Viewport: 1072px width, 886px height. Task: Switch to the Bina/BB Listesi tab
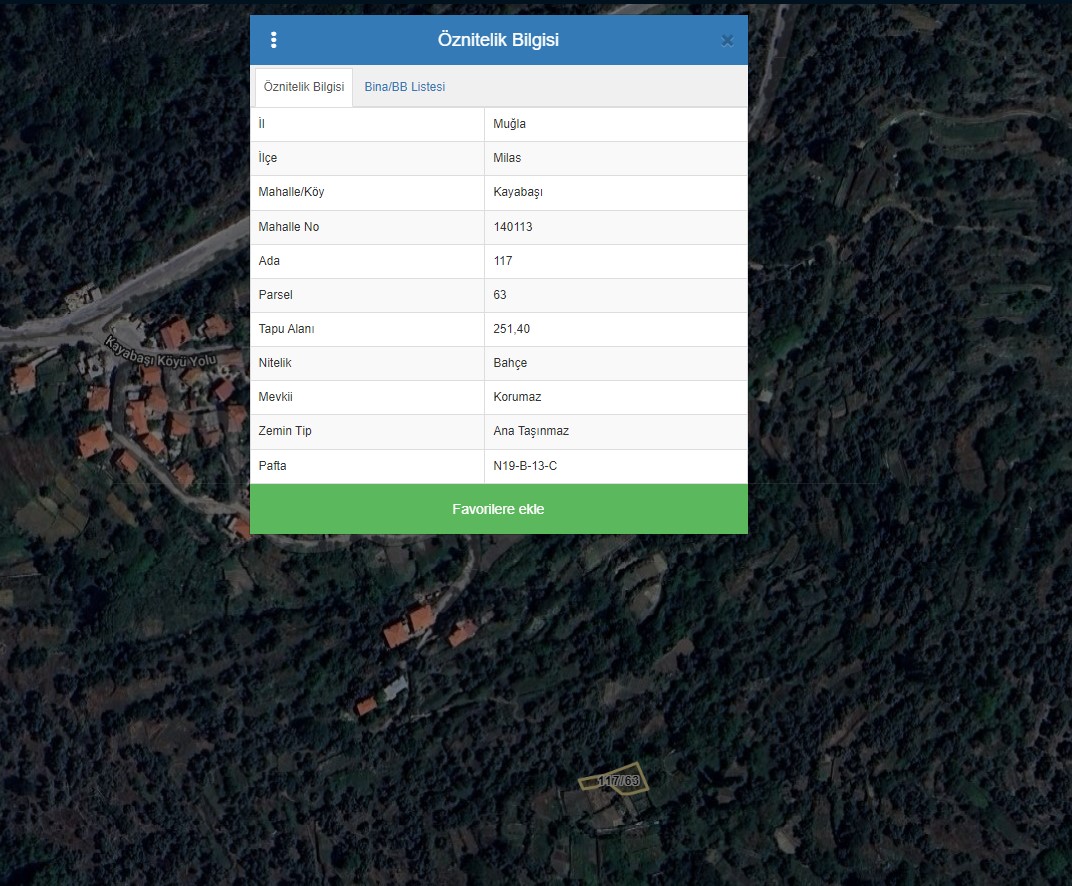pos(404,87)
